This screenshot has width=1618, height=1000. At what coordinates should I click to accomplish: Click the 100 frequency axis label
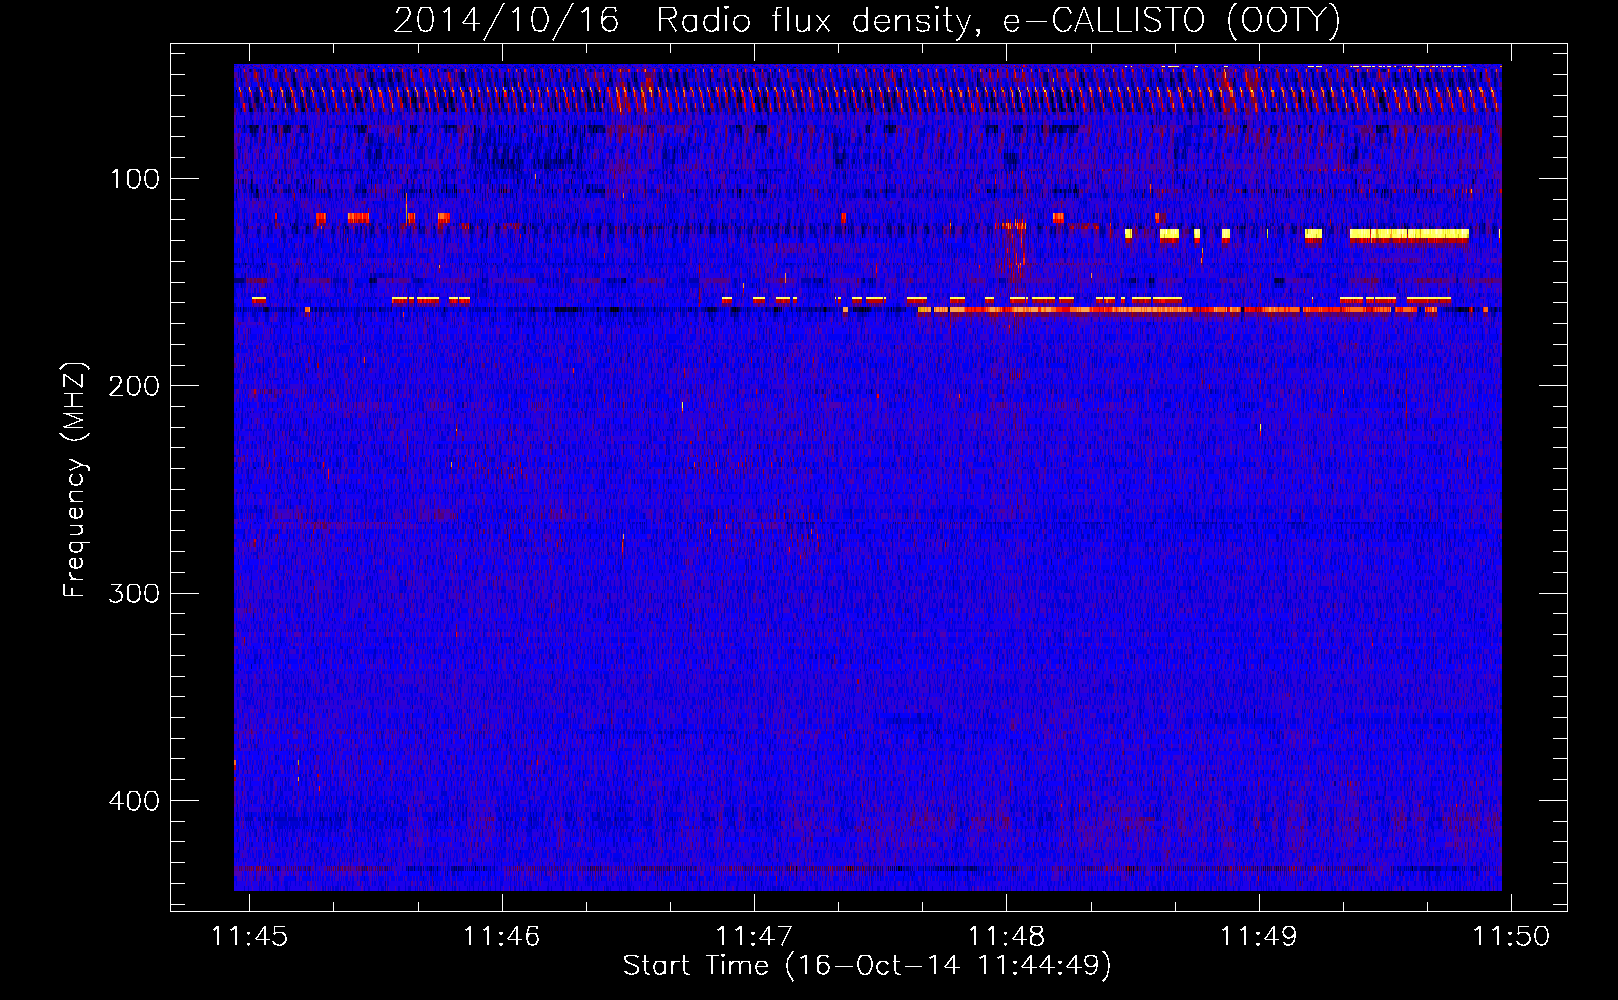click(135, 179)
